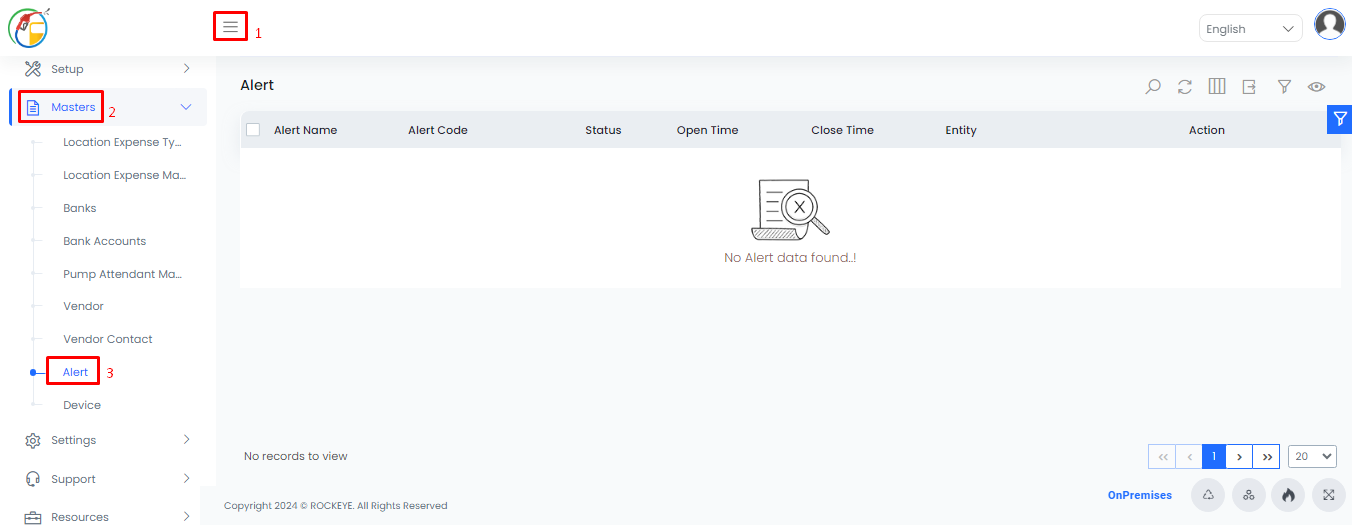
Task: Expand the Support menu chevron
Action: coord(186,479)
